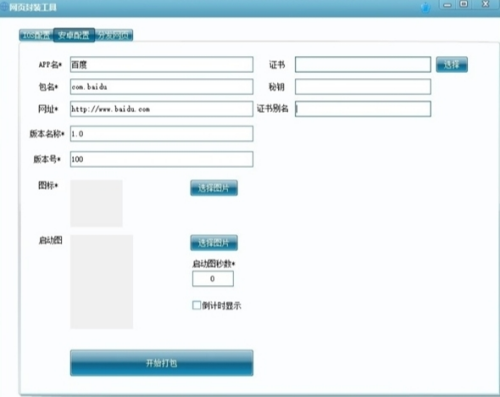The width and height of the screenshot is (500, 397).
Task: Focus the 秘钥 input field
Action: click(363, 87)
